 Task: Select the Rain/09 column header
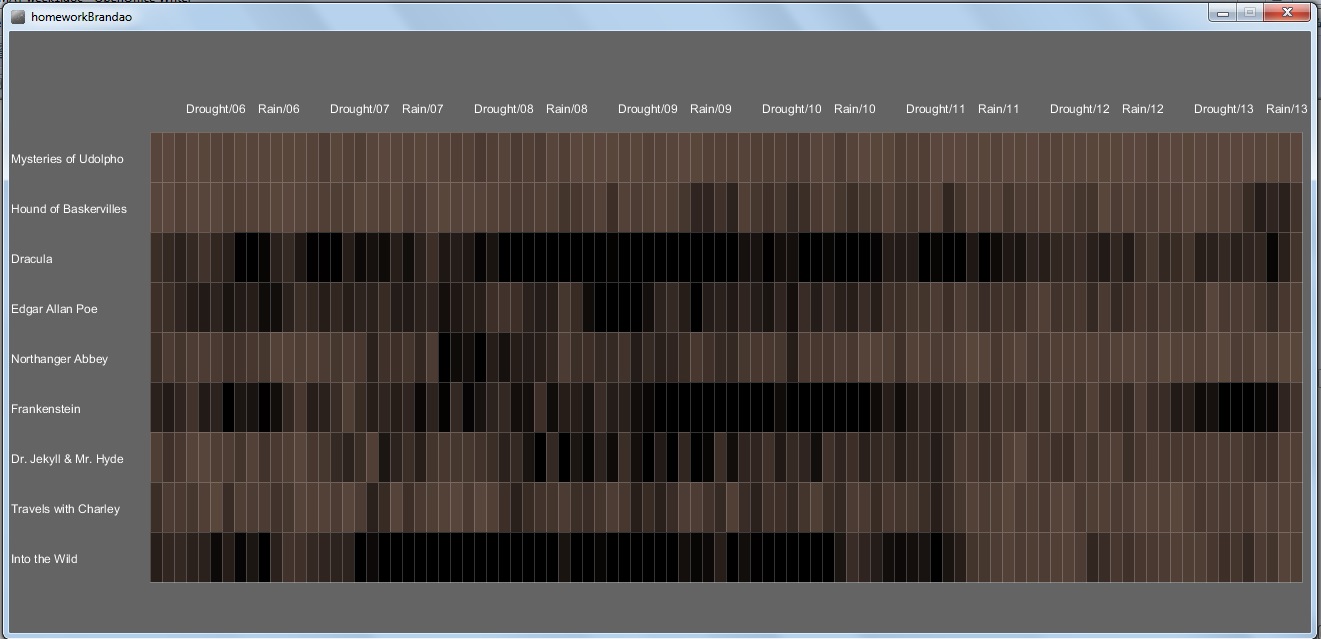(x=710, y=109)
